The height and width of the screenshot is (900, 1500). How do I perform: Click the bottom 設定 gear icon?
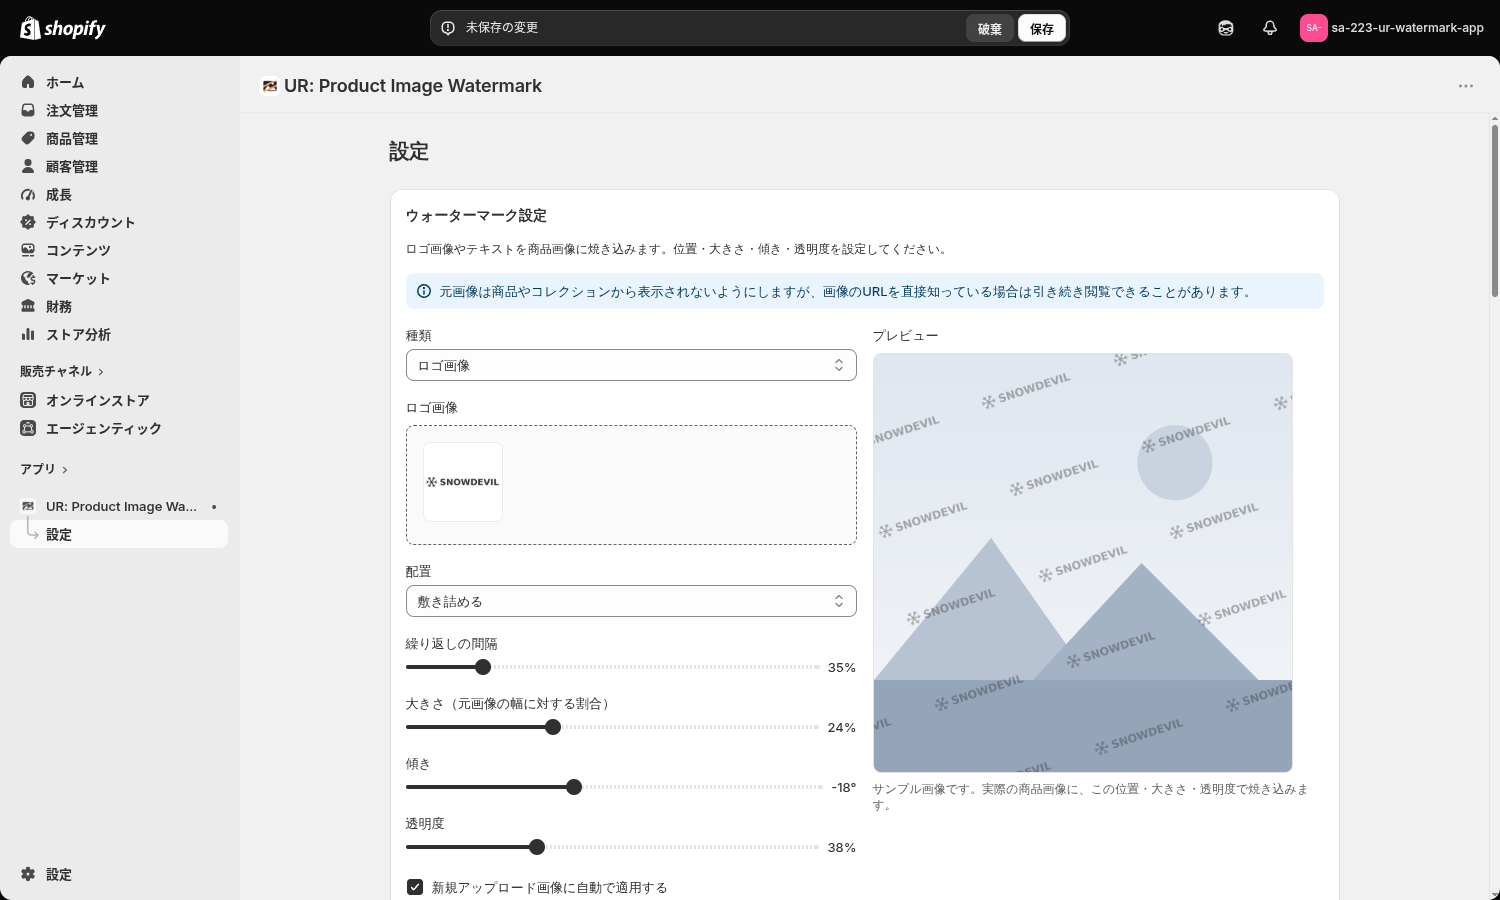[28, 874]
